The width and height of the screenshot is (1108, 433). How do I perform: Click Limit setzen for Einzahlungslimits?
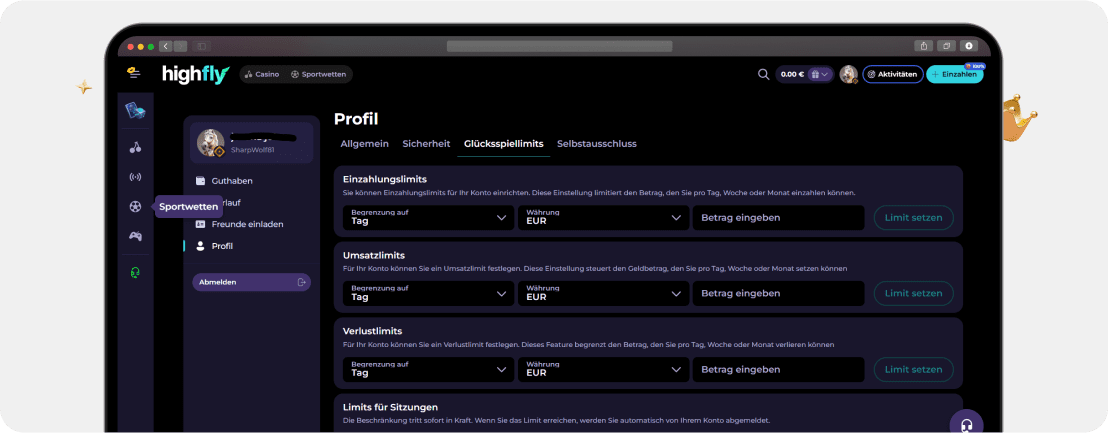913,218
